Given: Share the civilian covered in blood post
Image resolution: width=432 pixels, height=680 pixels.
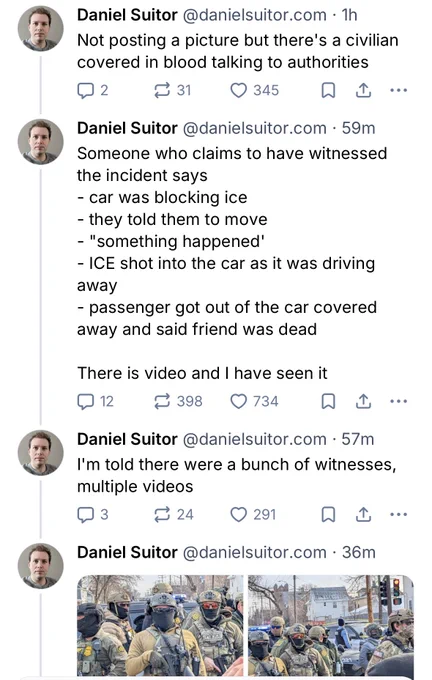Looking at the screenshot, I should click(363, 91).
